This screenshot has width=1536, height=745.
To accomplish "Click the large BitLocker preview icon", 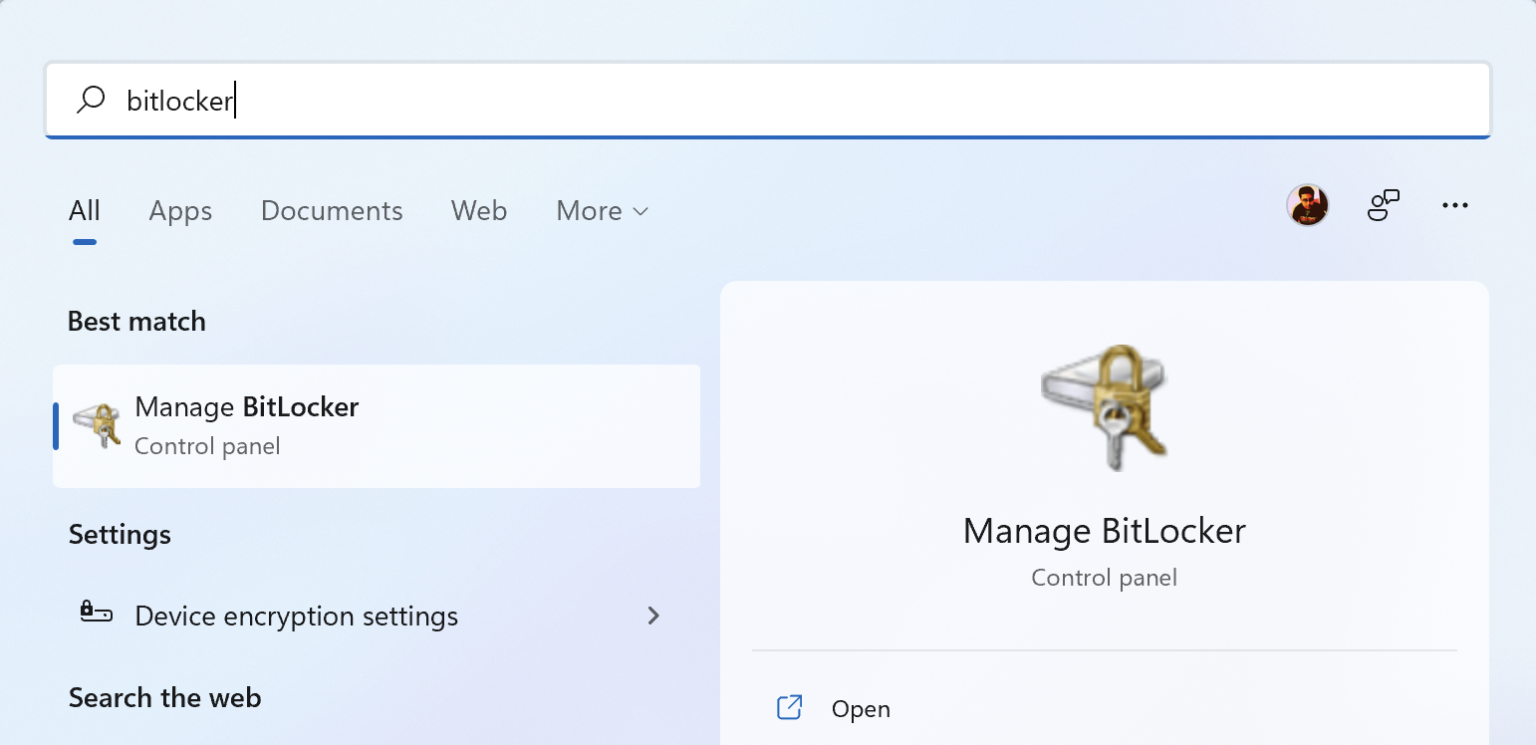I will tap(1104, 406).
